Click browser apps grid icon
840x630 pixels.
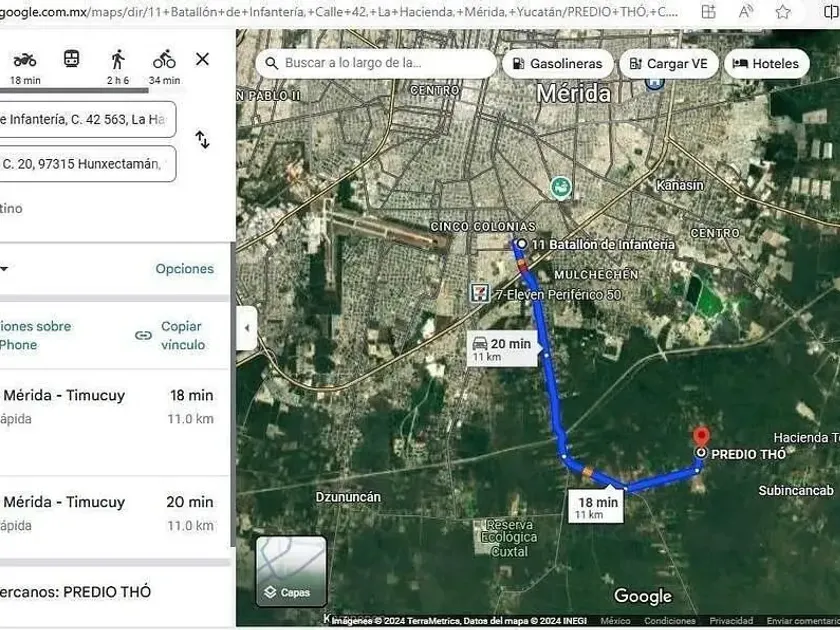(x=708, y=12)
